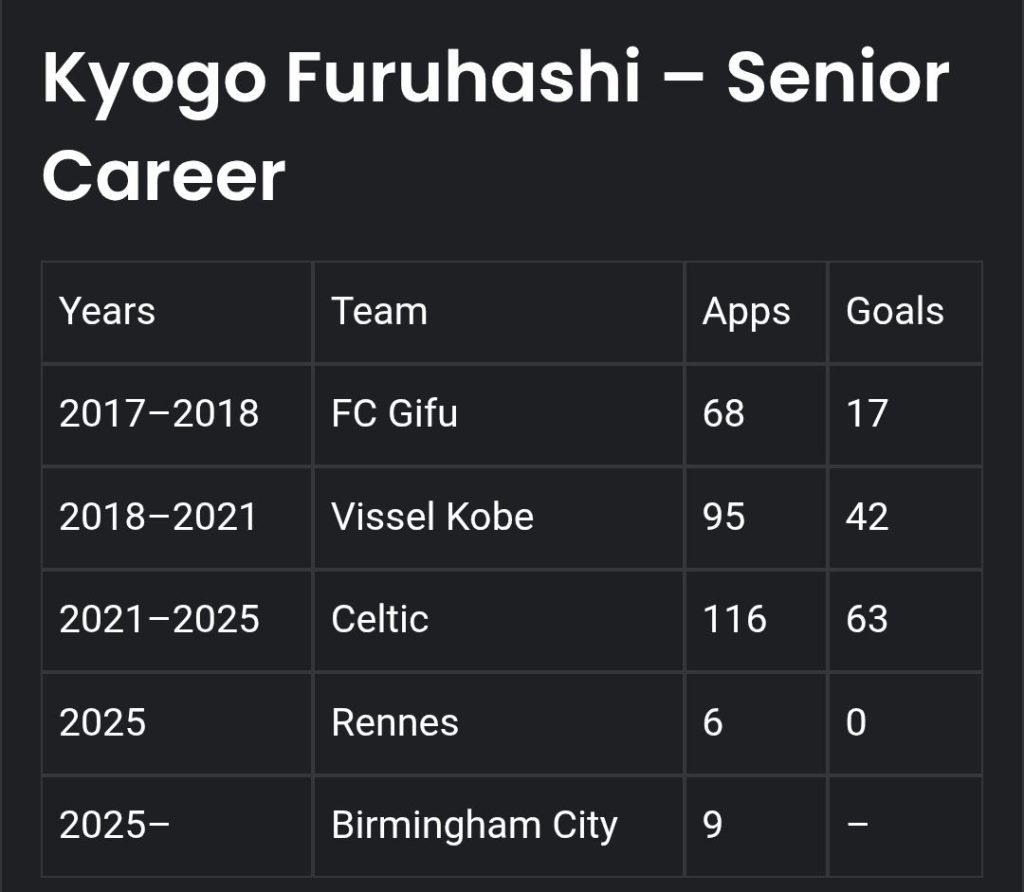Select the Birmingham City team cell

coord(499,826)
